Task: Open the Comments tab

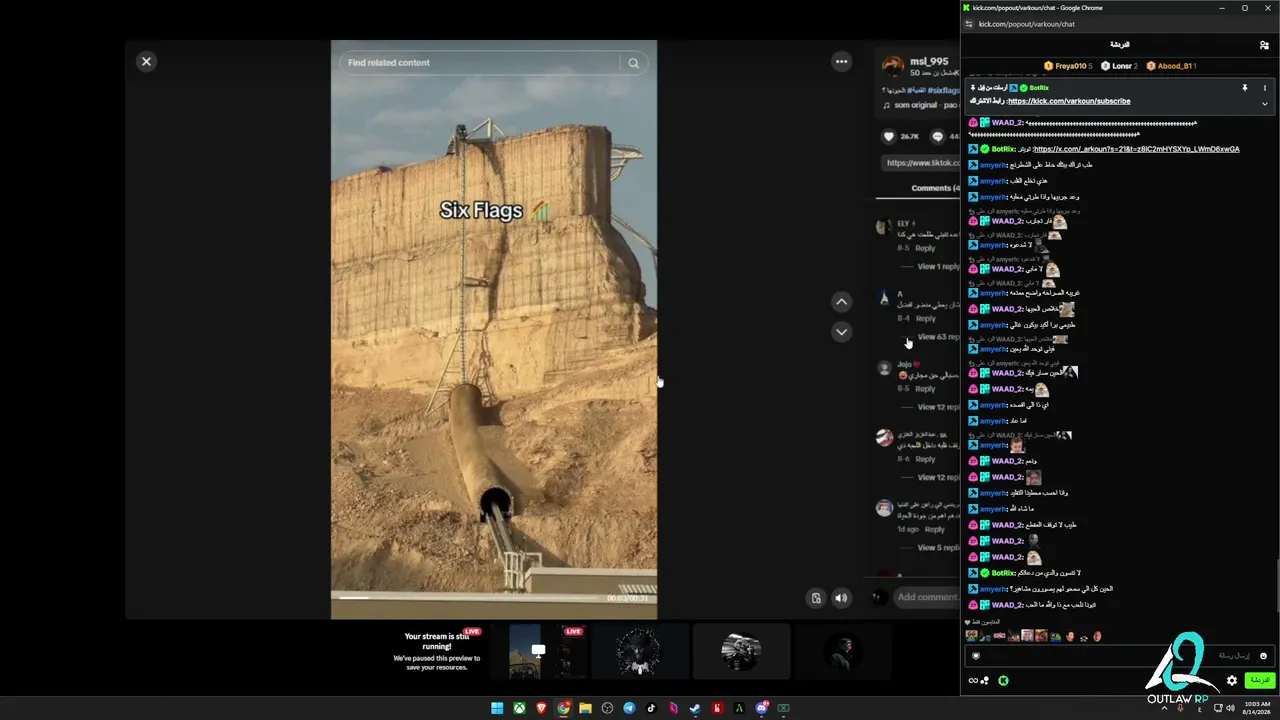Action: [935, 188]
